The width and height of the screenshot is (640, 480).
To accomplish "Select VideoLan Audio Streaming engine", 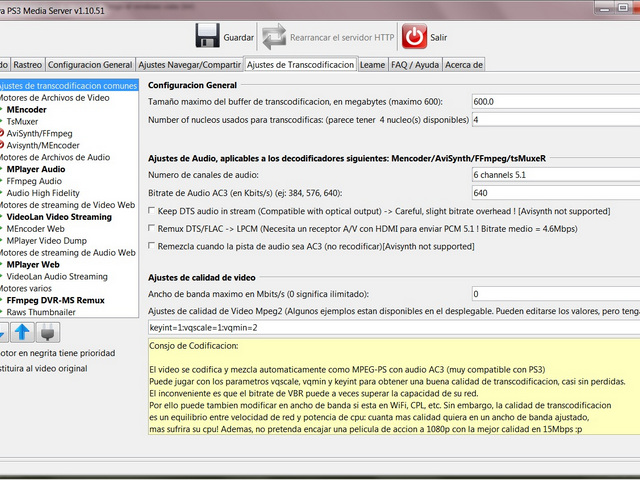I will click(57, 276).
